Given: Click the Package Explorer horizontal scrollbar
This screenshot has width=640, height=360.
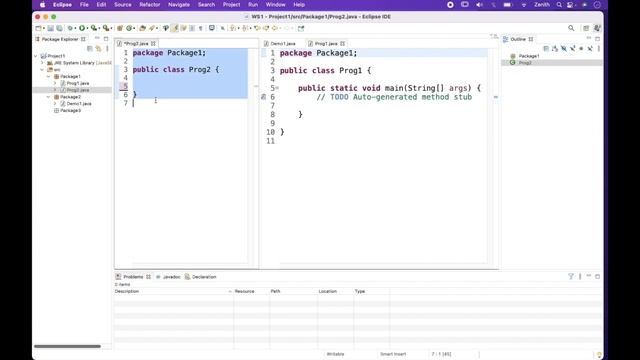Looking at the screenshot, I should click(x=67, y=346).
